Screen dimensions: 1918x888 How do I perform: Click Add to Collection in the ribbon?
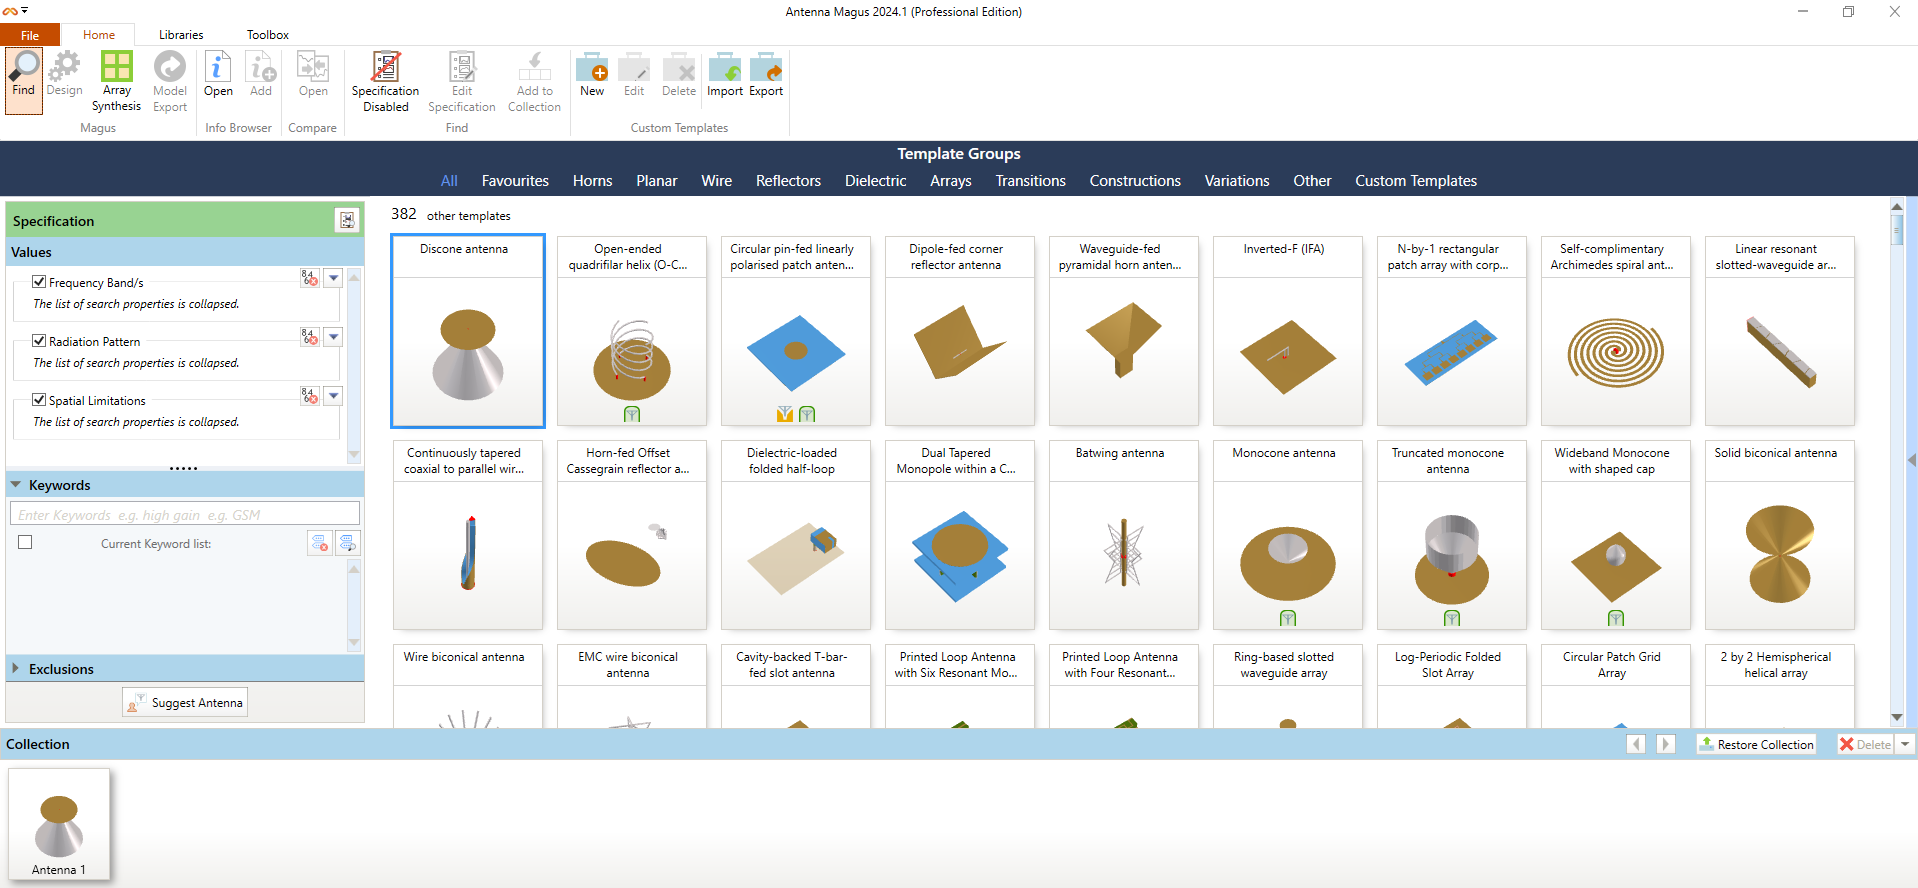pos(534,82)
